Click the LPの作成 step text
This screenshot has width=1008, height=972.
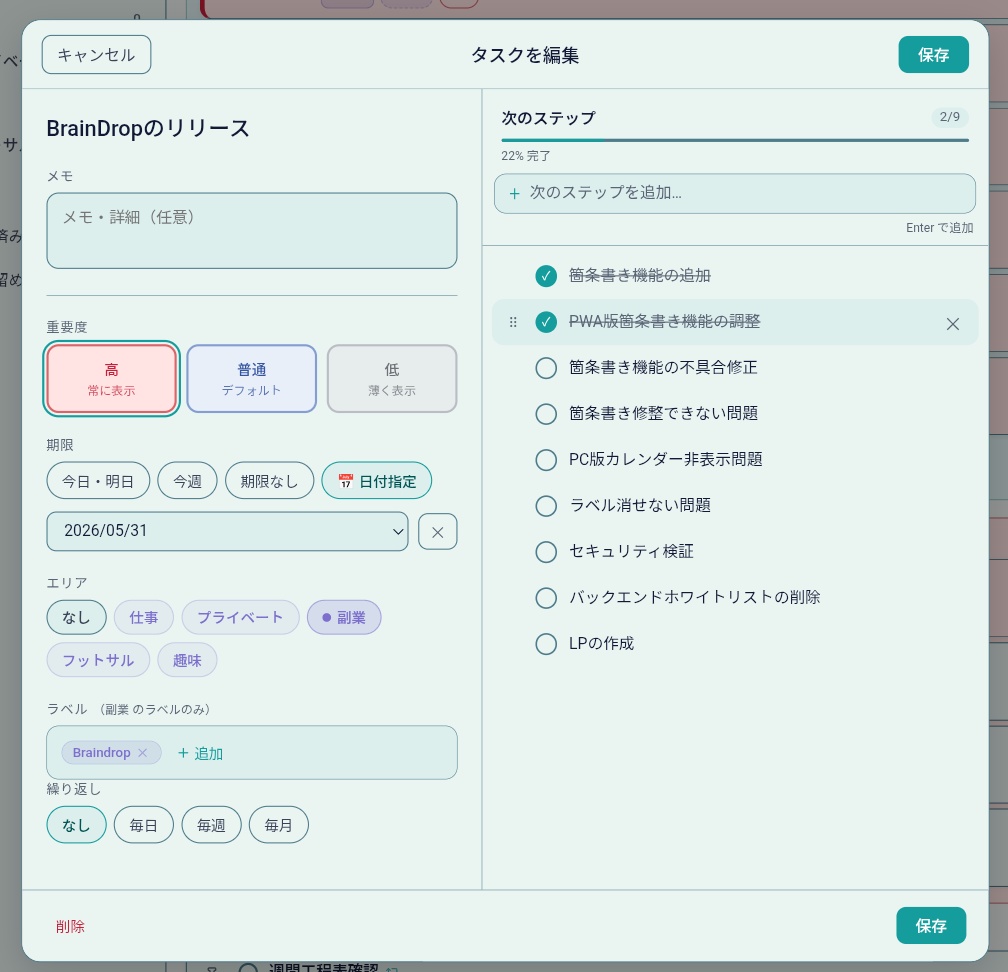(x=601, y=644)
